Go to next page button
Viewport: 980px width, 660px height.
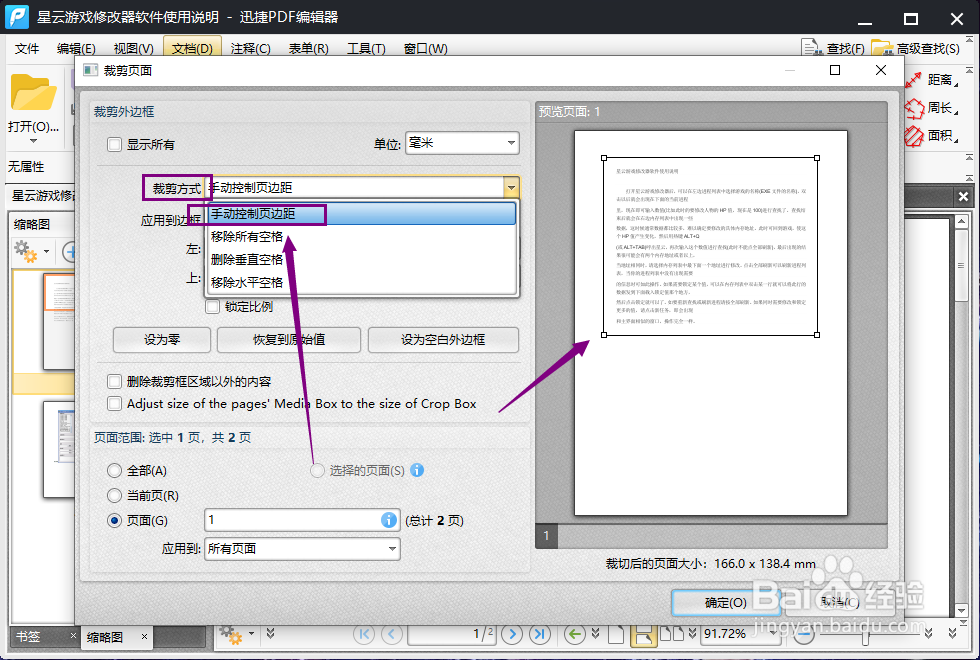click(512, 634)
